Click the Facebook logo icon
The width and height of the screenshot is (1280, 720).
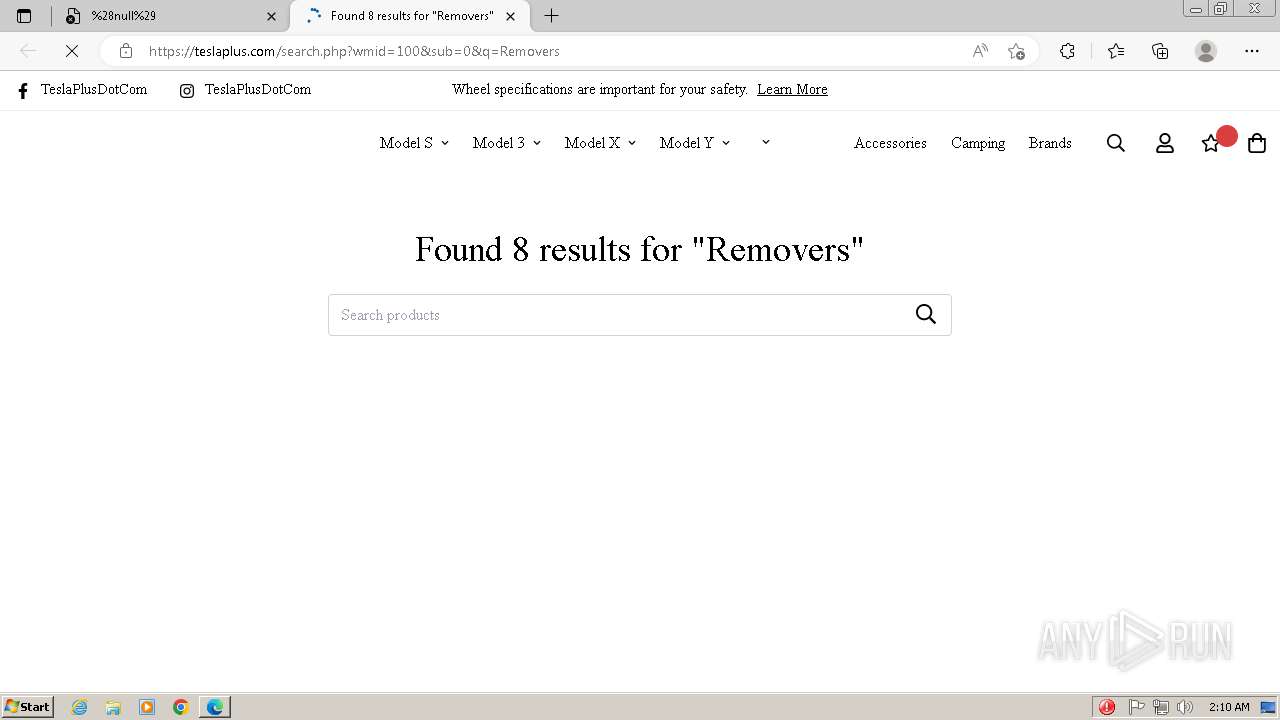click(23, 91)
